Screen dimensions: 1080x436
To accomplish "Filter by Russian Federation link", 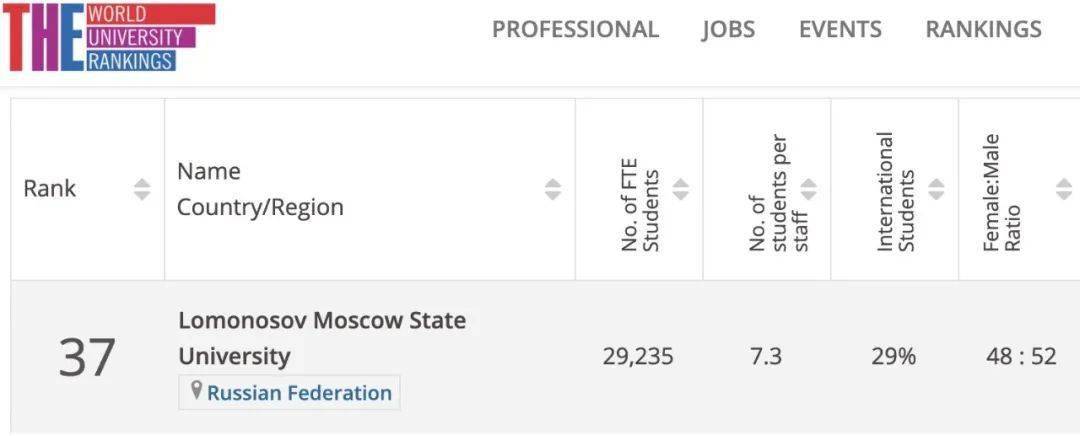I will tap(299, 393).
